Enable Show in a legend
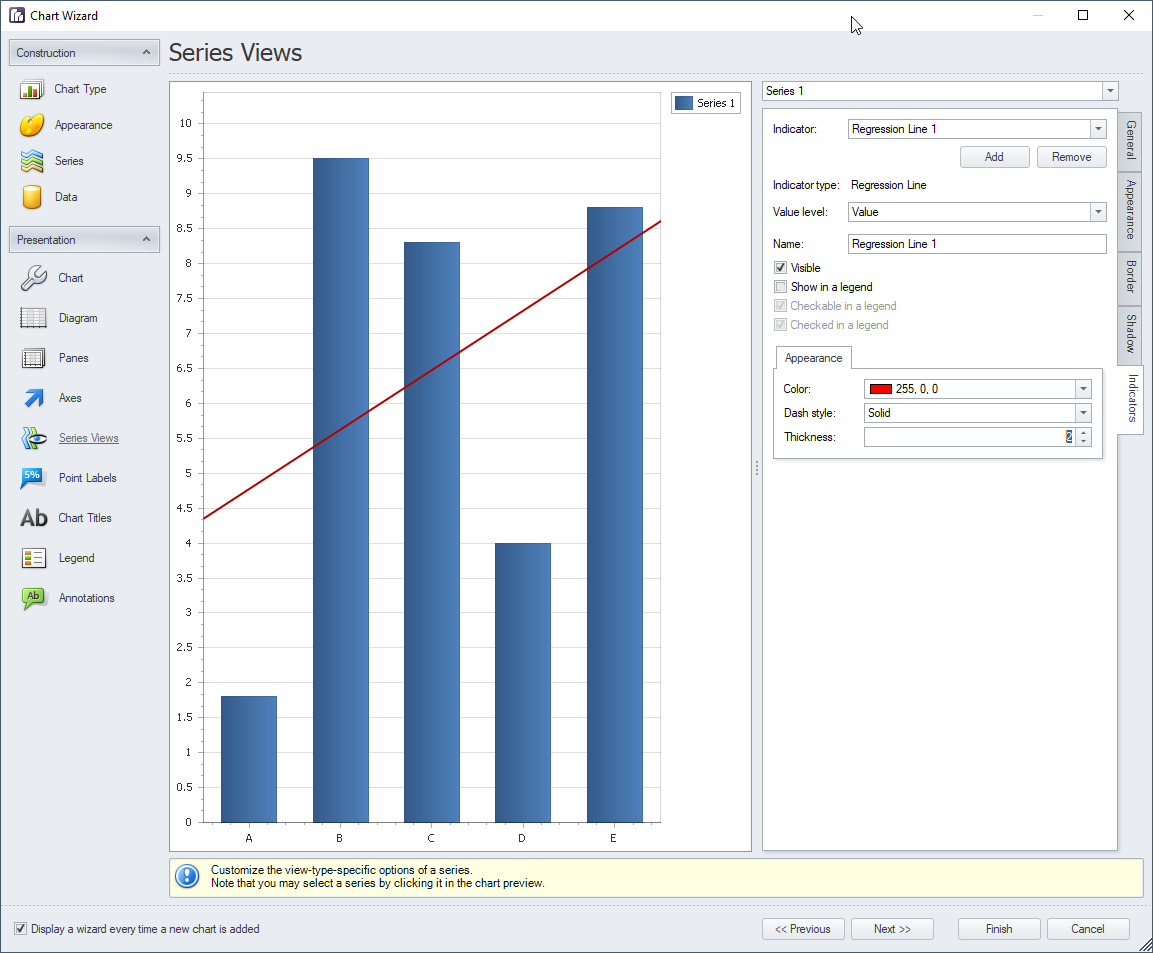The image size is (1153, 953). [x=781, y=287]
